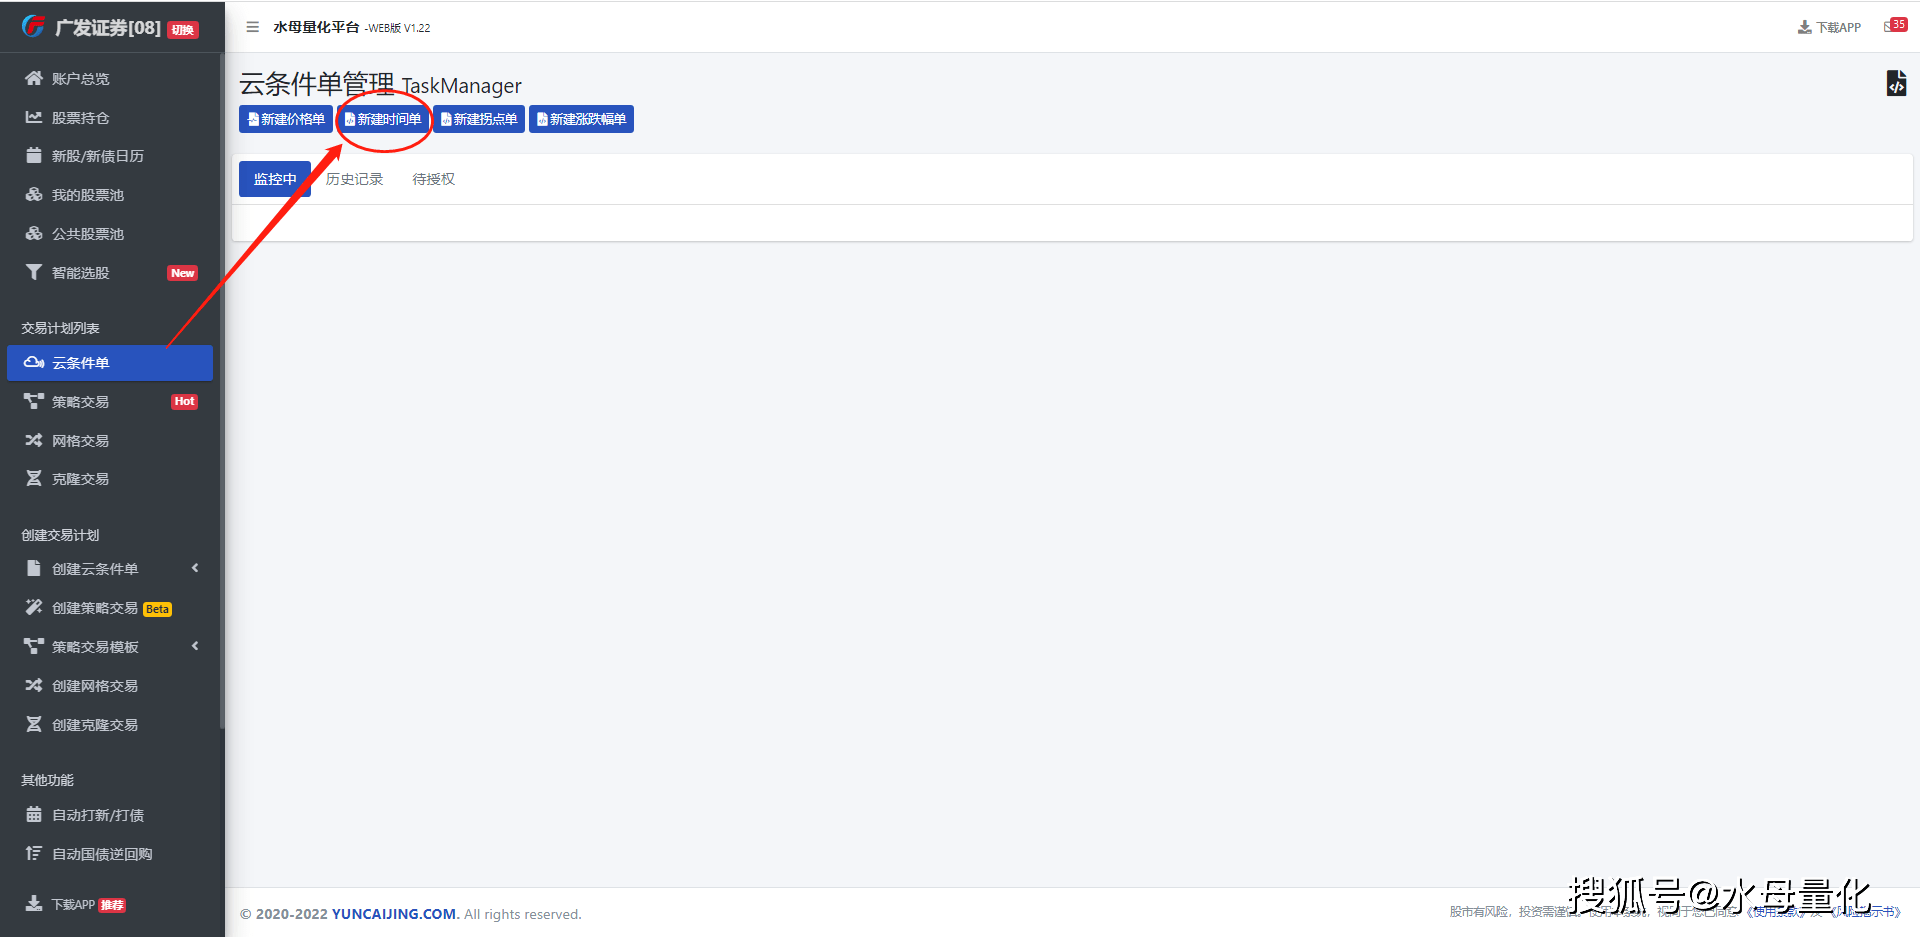1920x937 pixels.
Task: Click the 新建价格单 button
Action: pos(286,119)
